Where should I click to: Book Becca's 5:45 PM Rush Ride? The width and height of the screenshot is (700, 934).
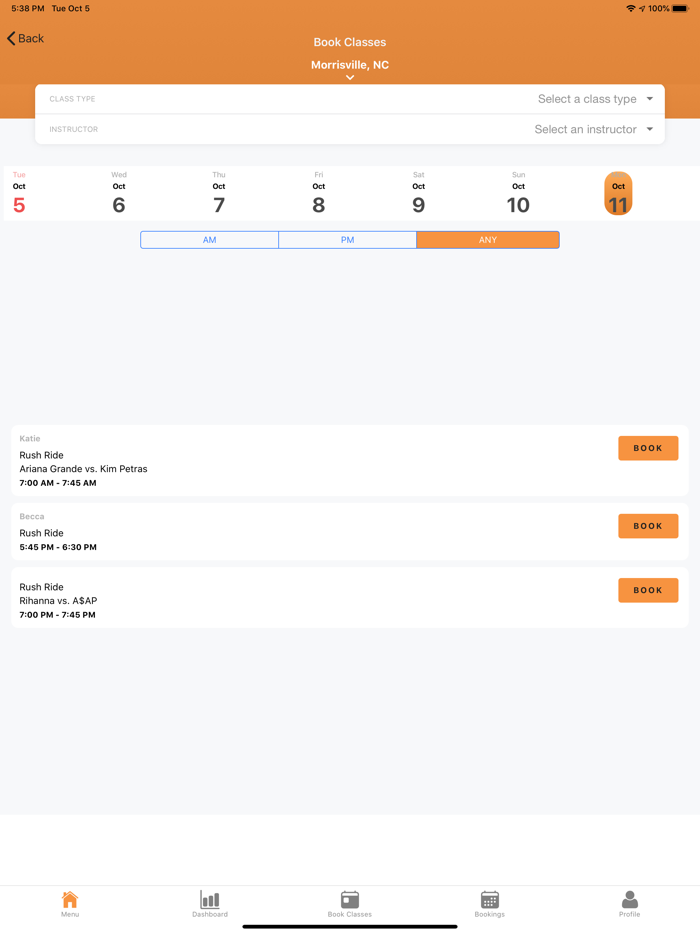coord(648,526)
